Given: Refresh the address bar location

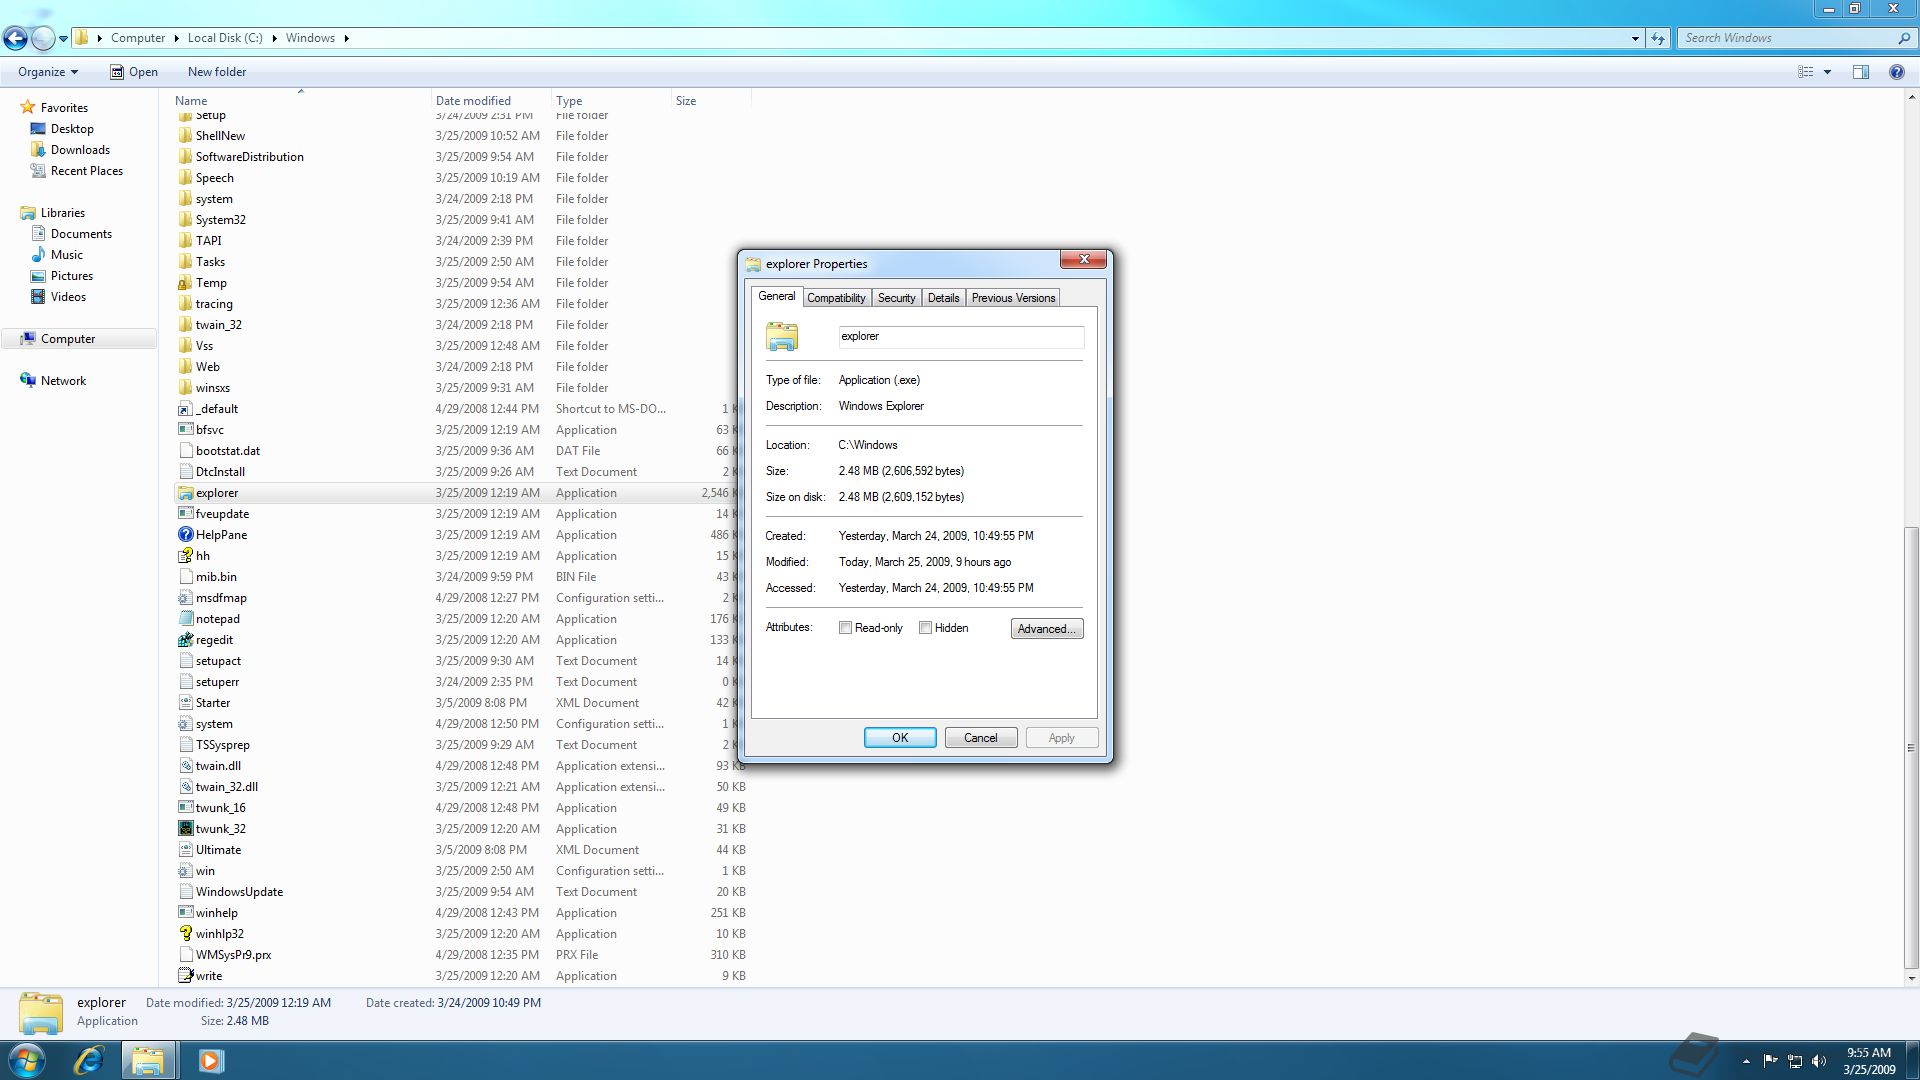Looking at the screenshot, I should pyautogui.click(x=1658, y=38).
